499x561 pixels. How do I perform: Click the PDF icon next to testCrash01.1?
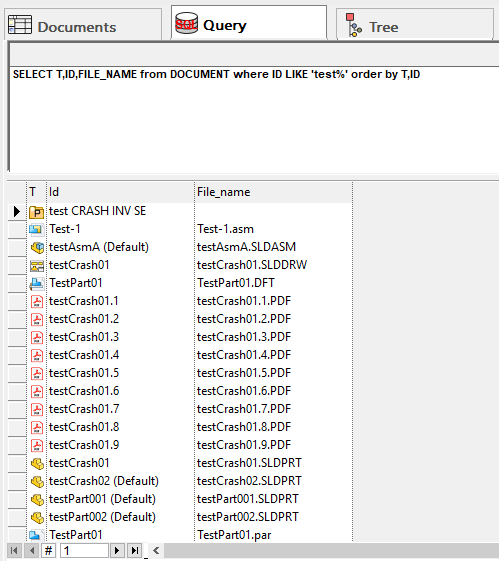37,302
